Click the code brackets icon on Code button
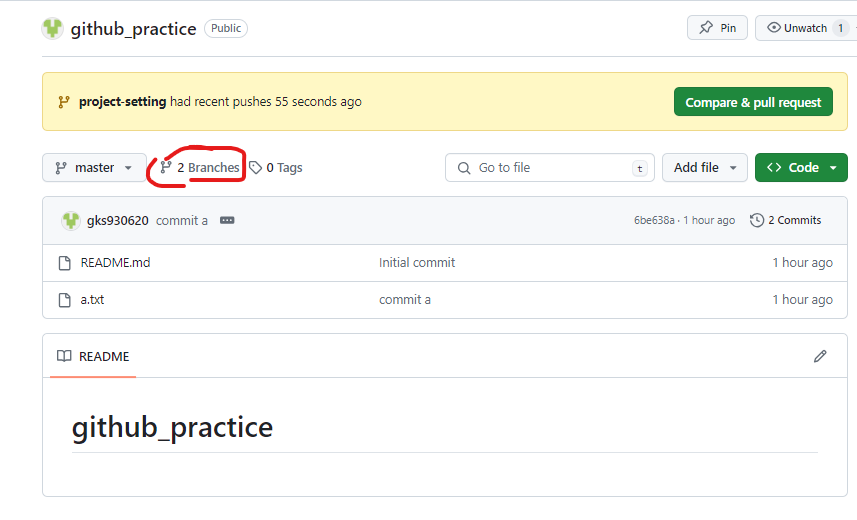Image resolution: width=857 pixels, height=520 pixels. point(774,167)
